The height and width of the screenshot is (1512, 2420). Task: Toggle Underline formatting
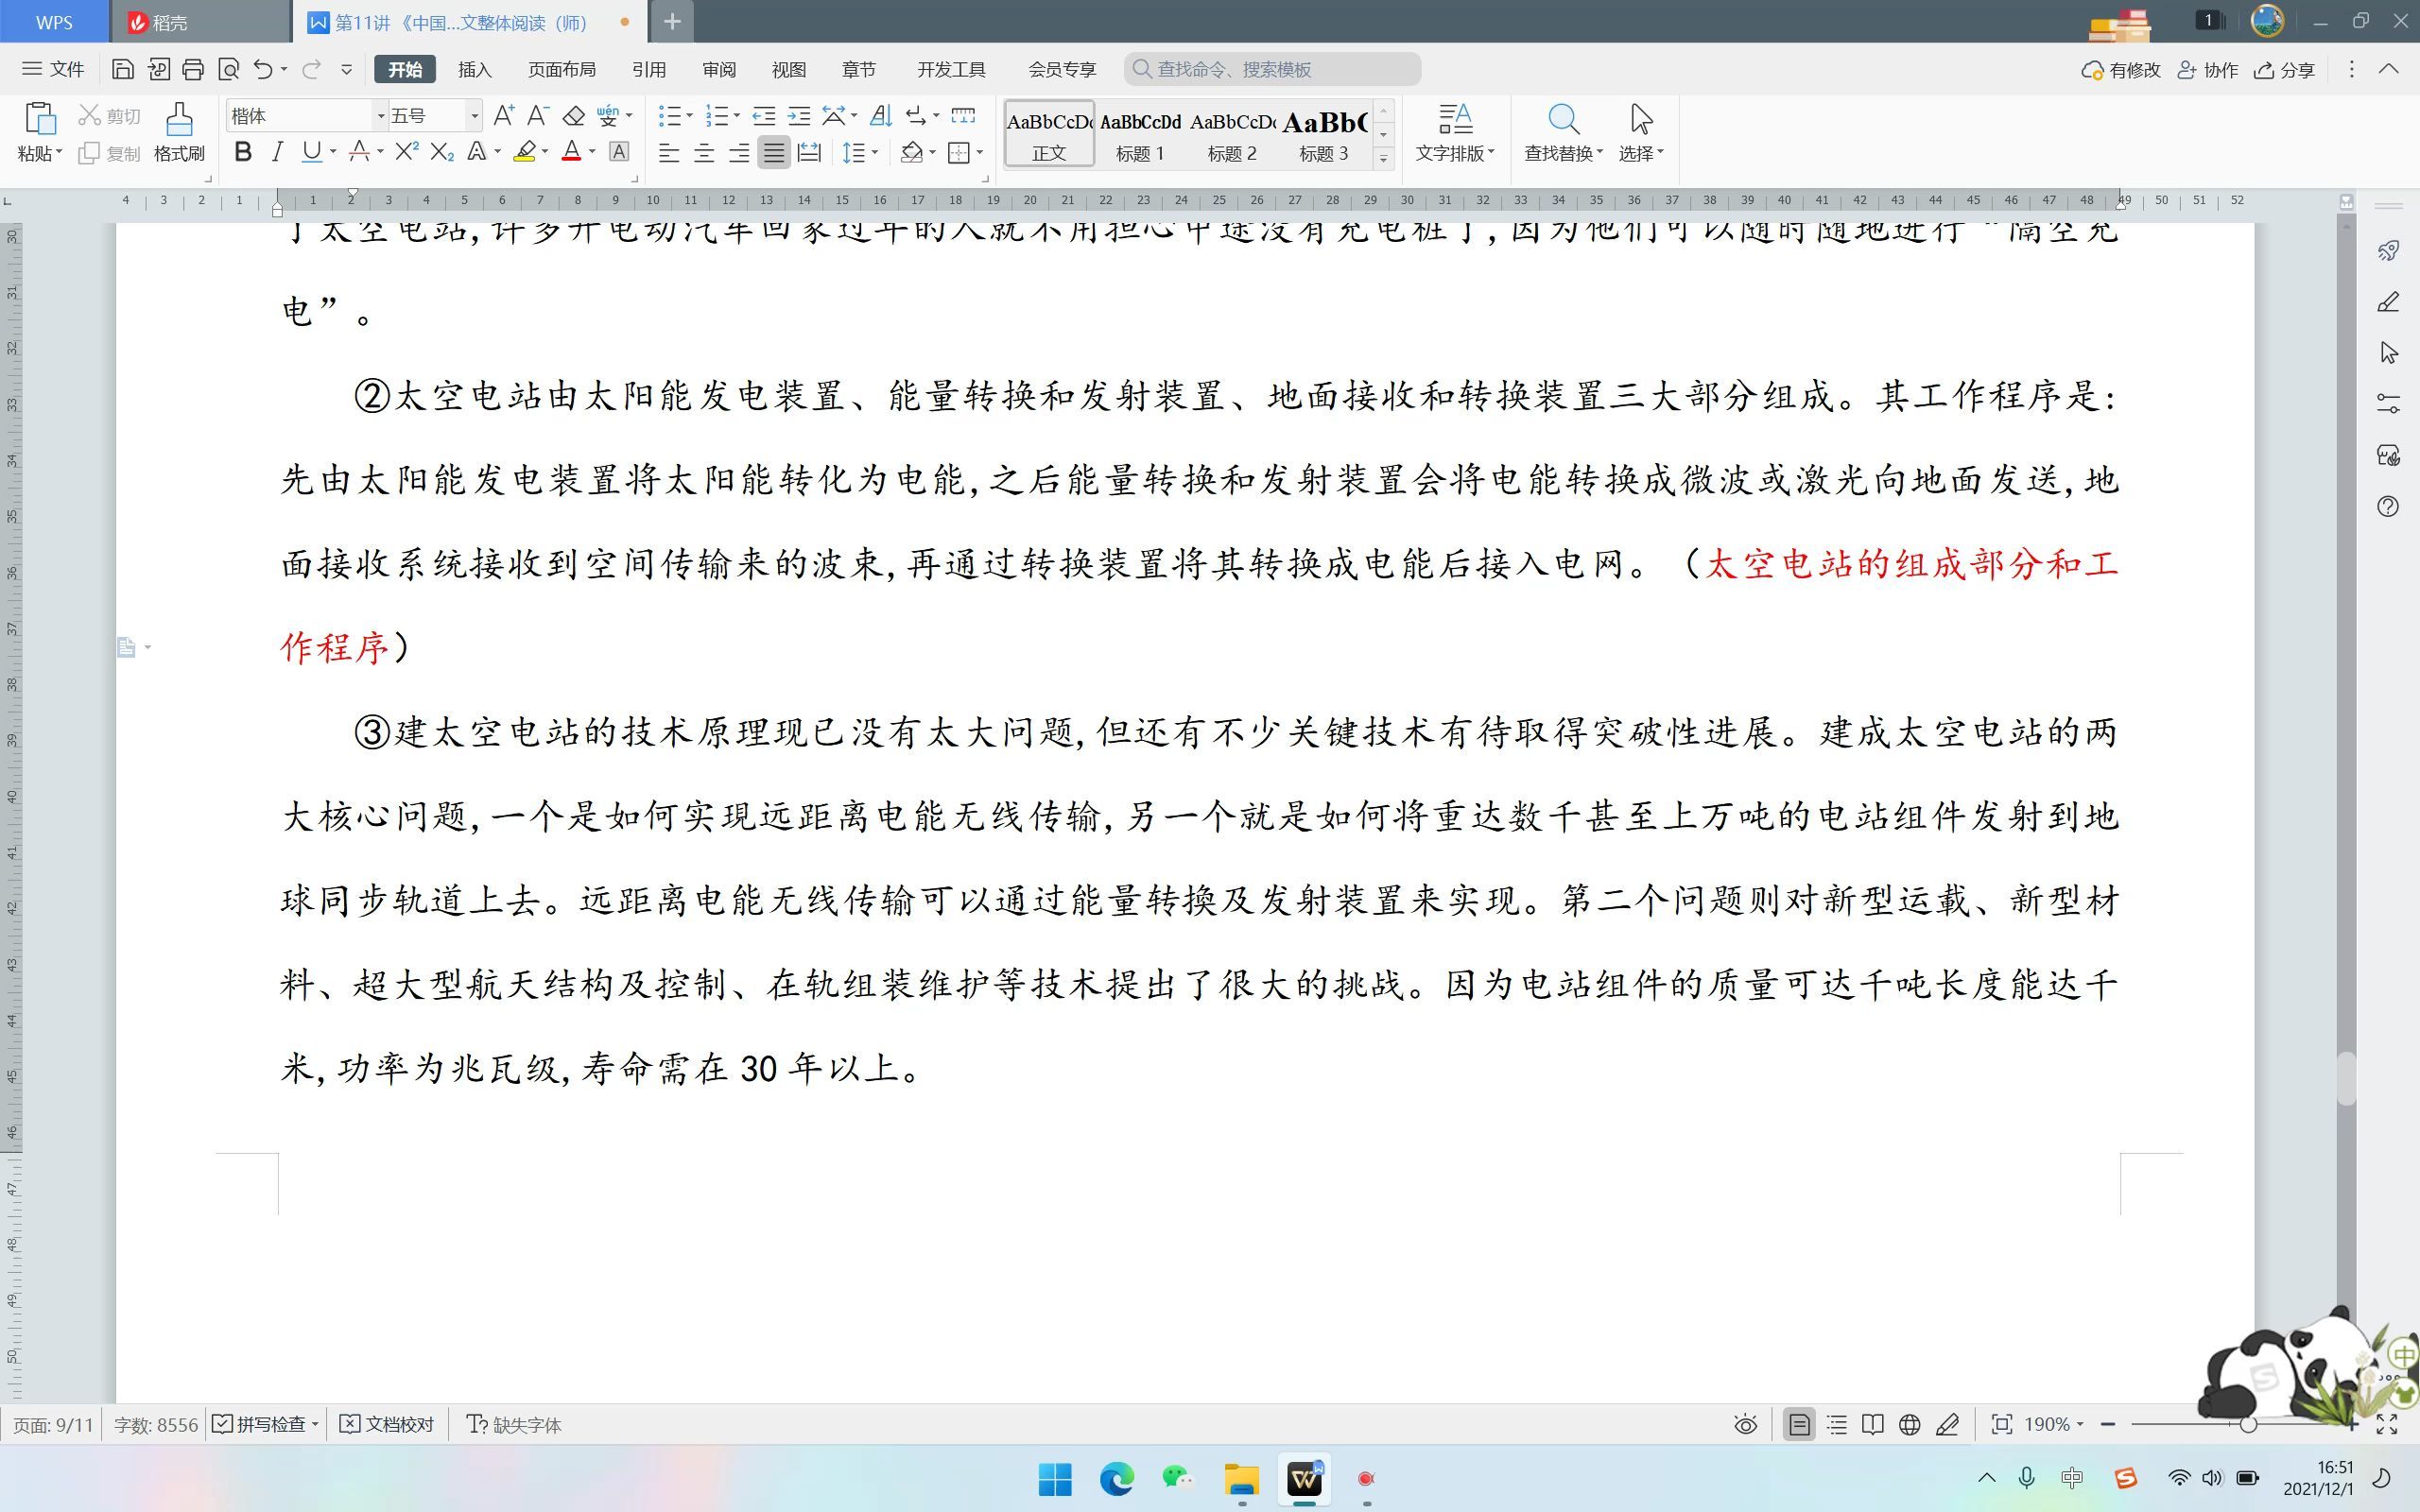[311, 152]
